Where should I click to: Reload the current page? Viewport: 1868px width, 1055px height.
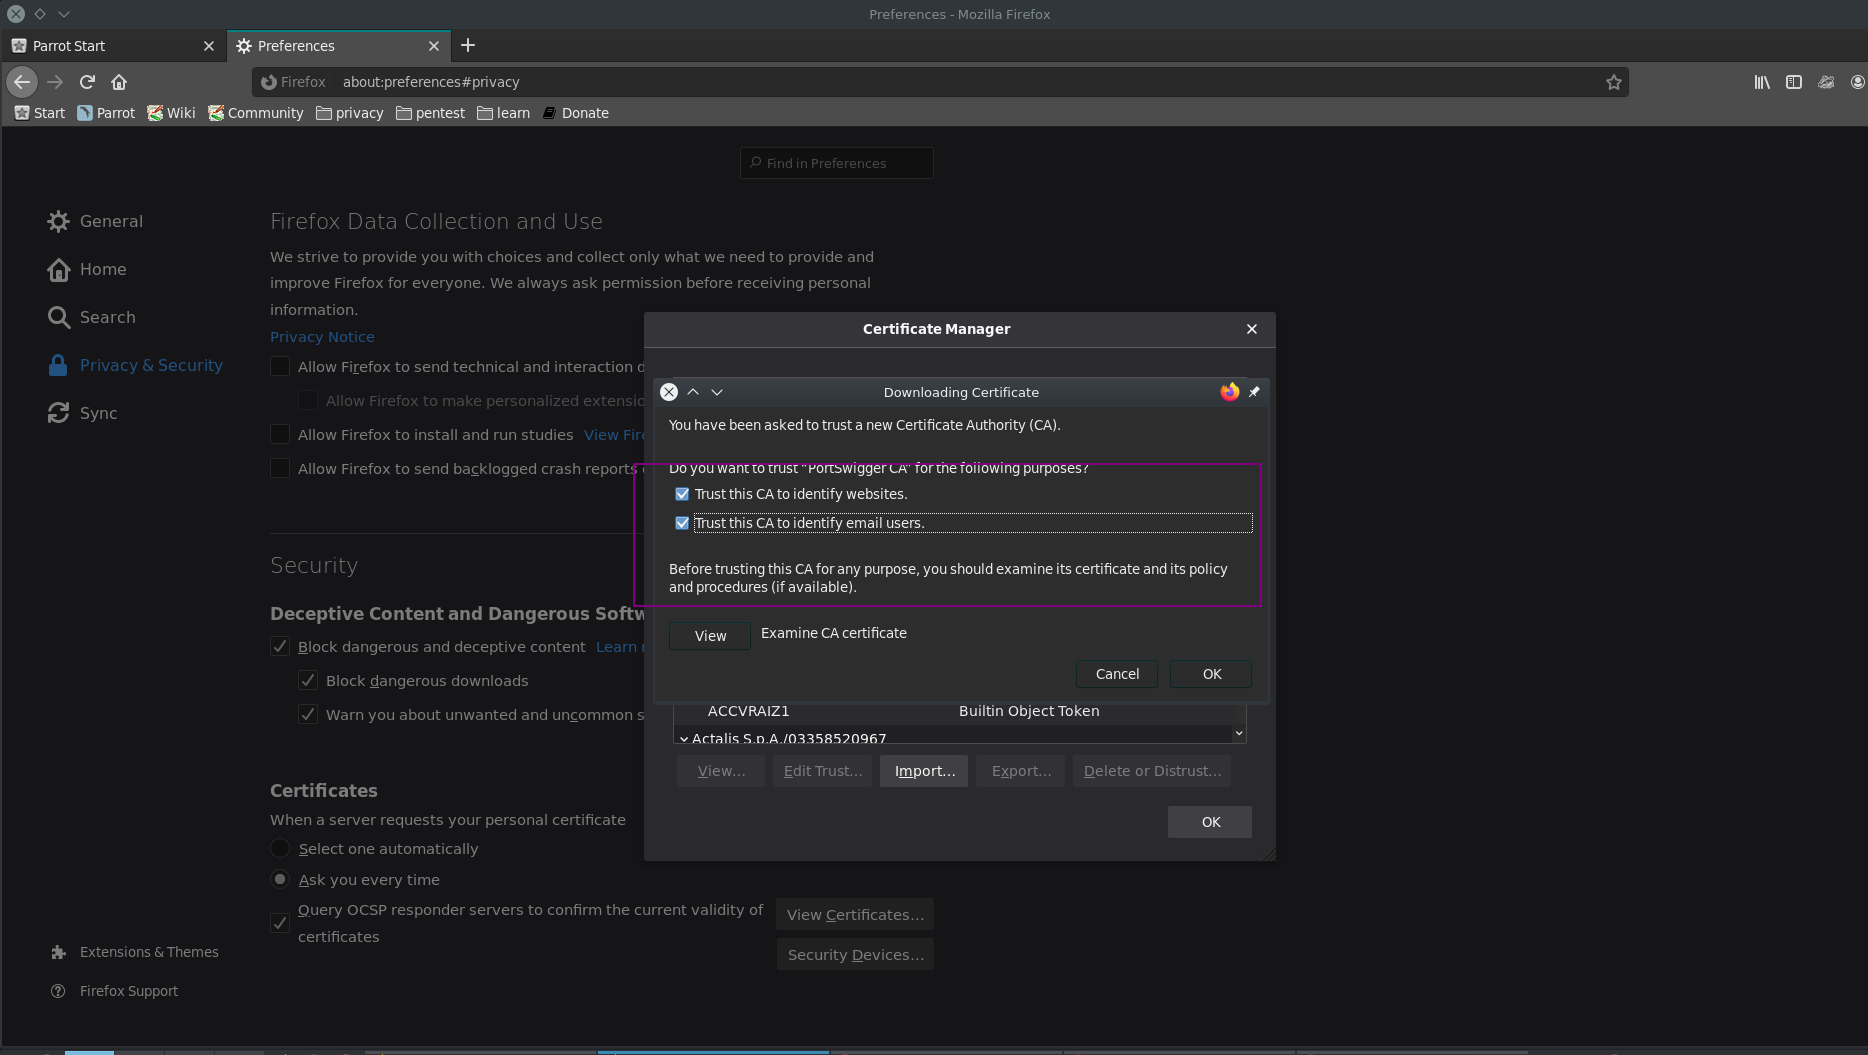click(x=87, y=82)
